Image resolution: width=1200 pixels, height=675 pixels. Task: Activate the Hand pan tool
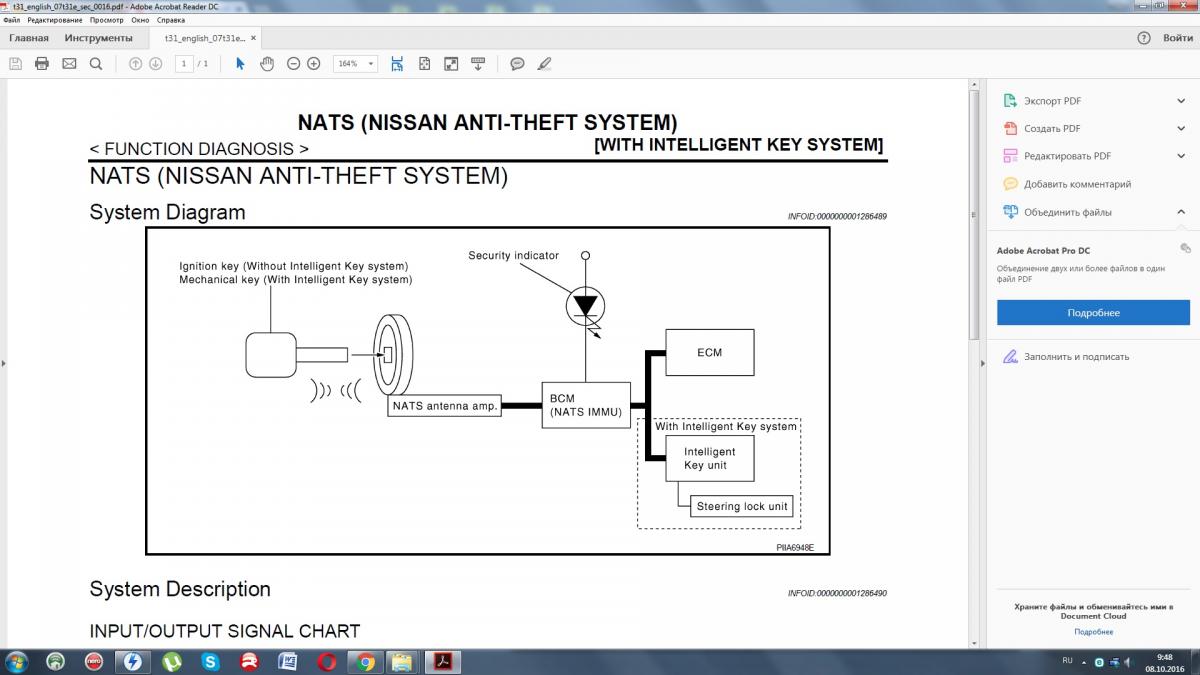[267, 63]
